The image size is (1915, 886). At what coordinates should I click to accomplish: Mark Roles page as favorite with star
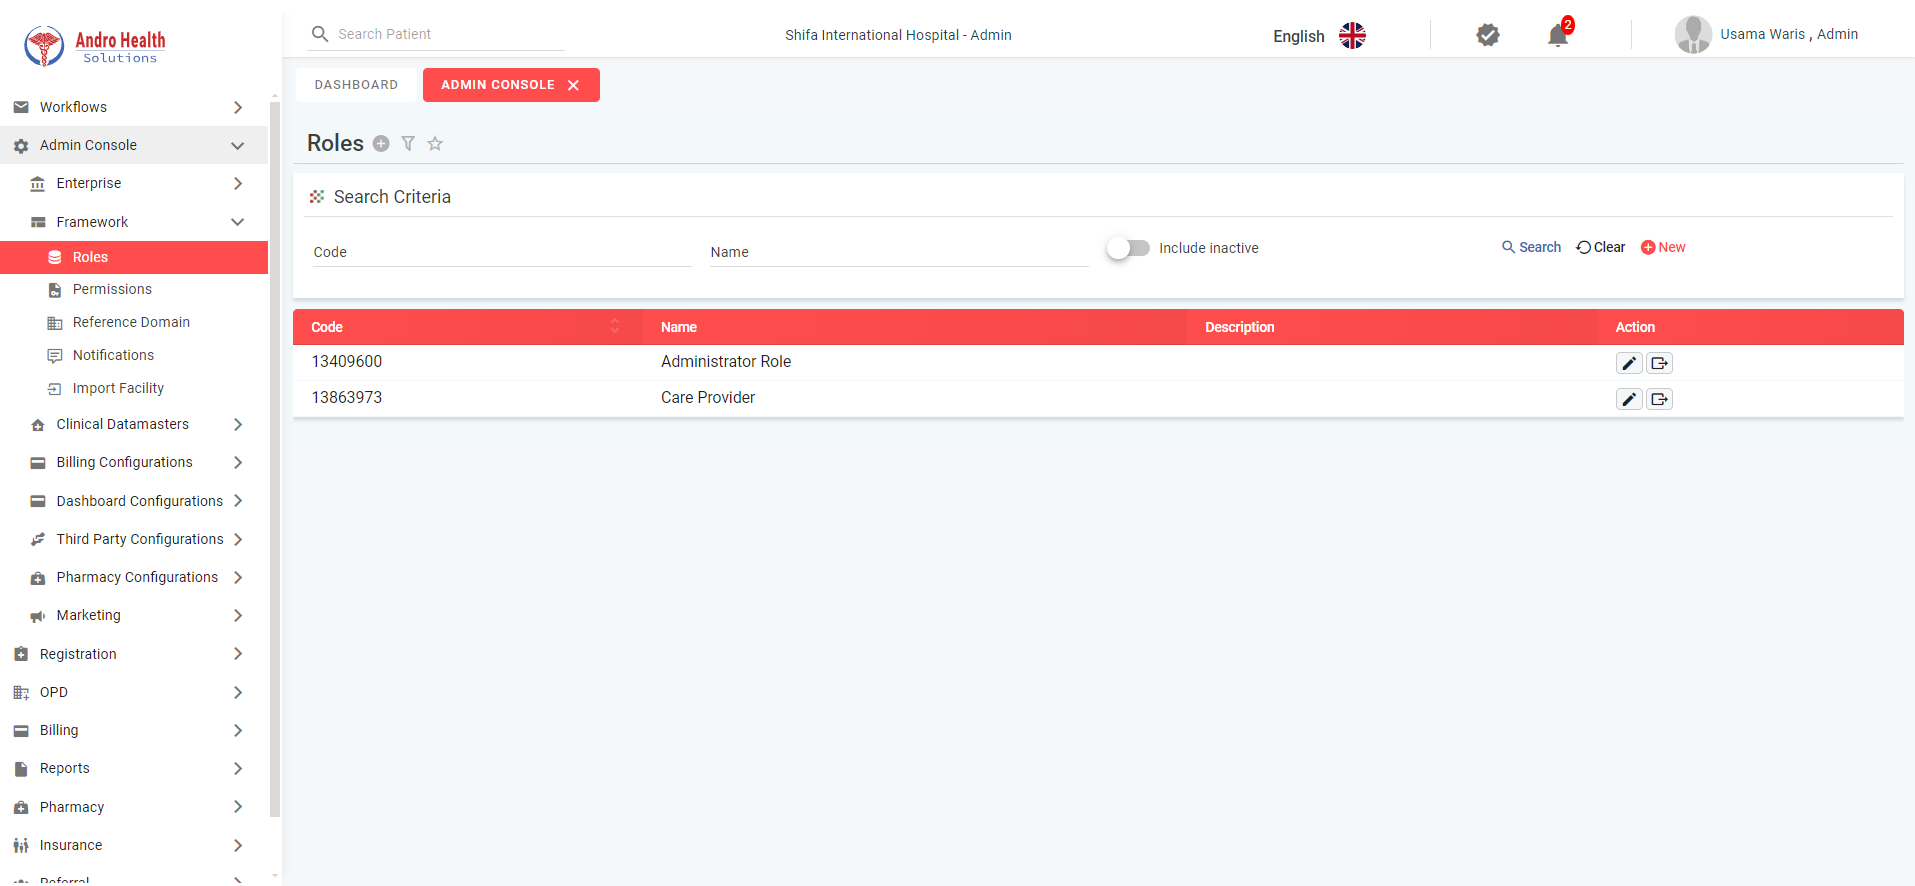tap(435, 144)
